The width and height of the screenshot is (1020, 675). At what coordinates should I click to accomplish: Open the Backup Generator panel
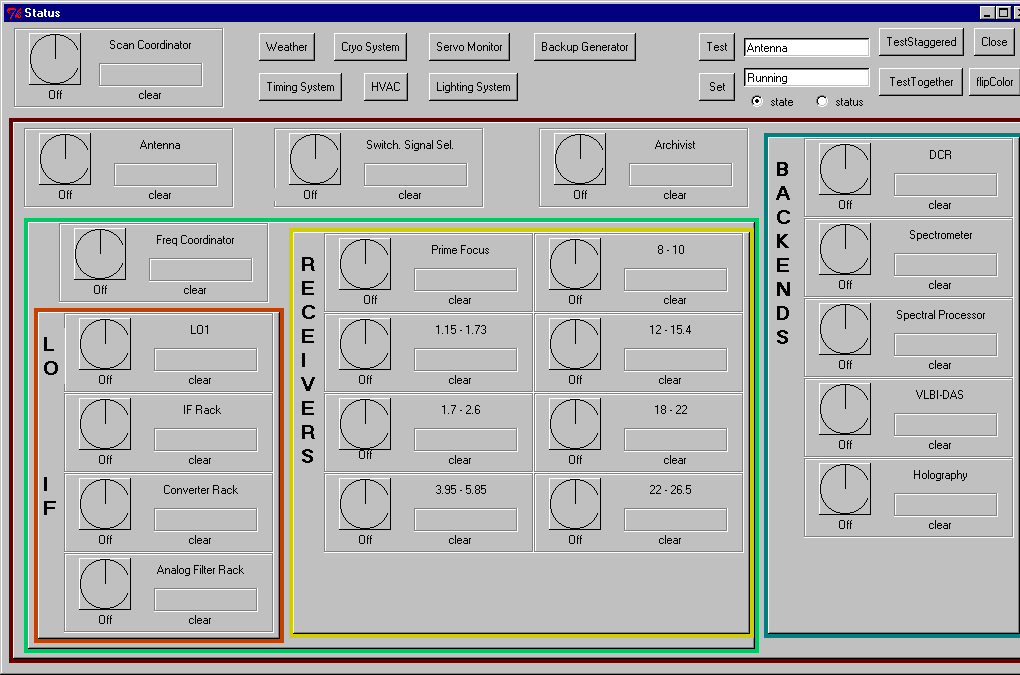coord(585,47)
